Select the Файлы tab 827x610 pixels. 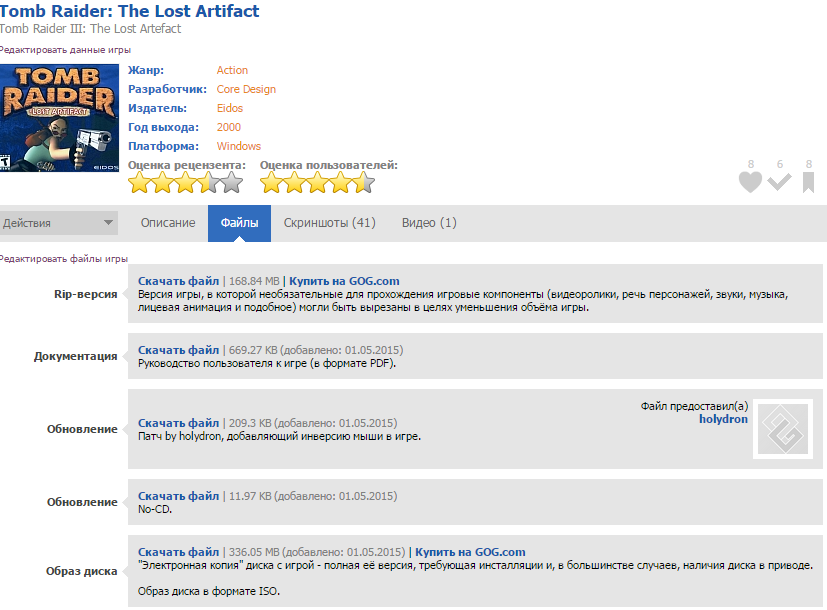(x=239, y=223)
